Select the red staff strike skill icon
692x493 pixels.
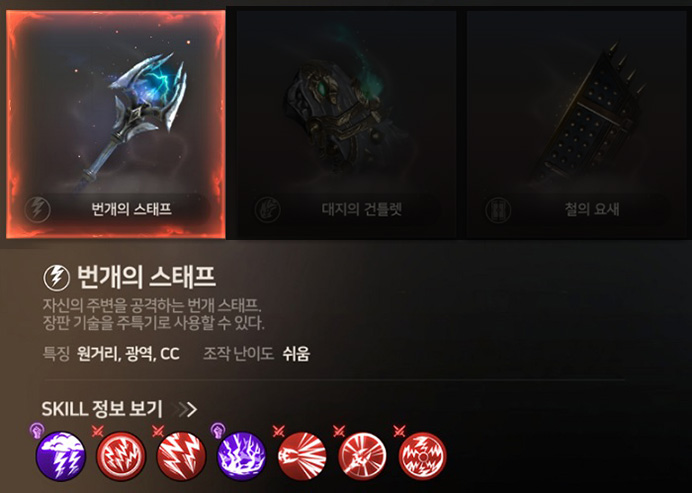point(362,456)
